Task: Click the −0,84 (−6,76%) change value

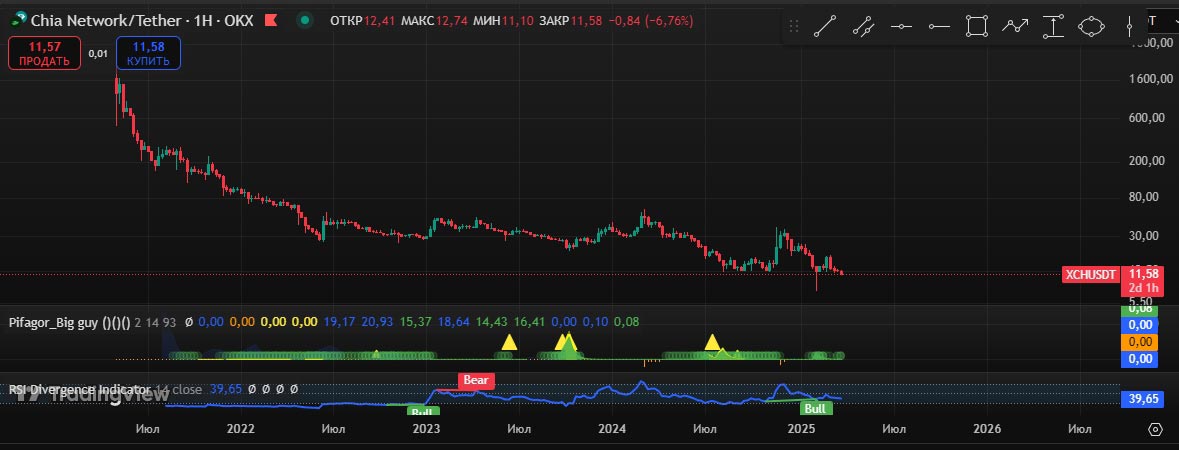Action: tap(650, 20)
